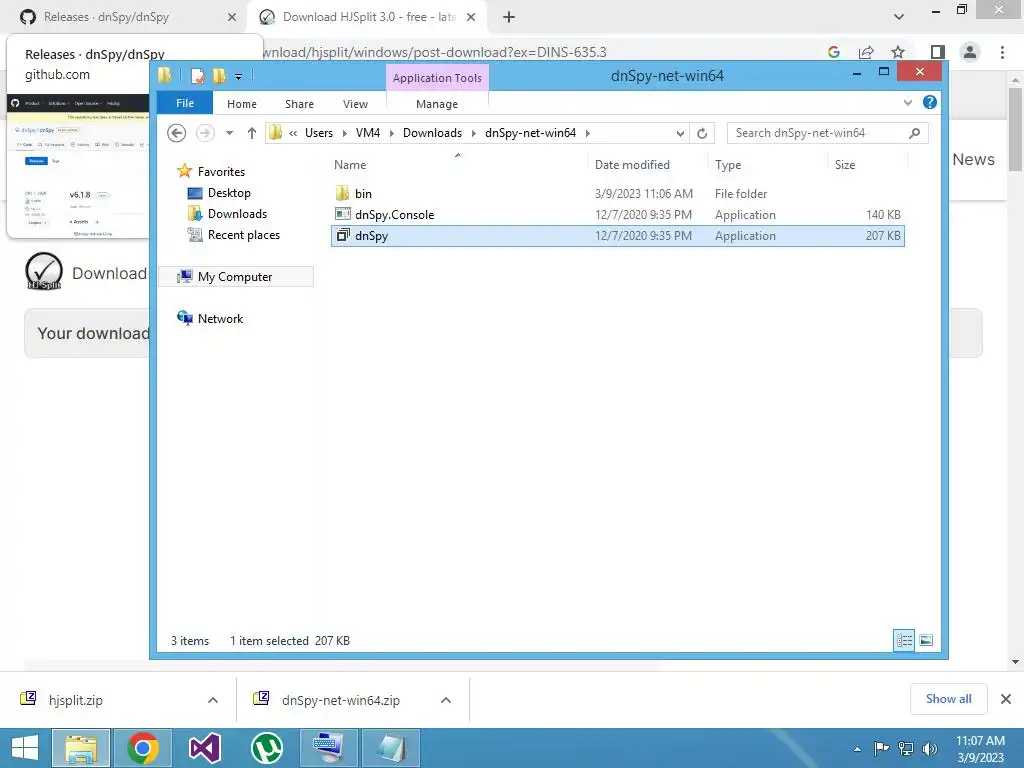Share this page in Chrome

click(x=866, y=52)
